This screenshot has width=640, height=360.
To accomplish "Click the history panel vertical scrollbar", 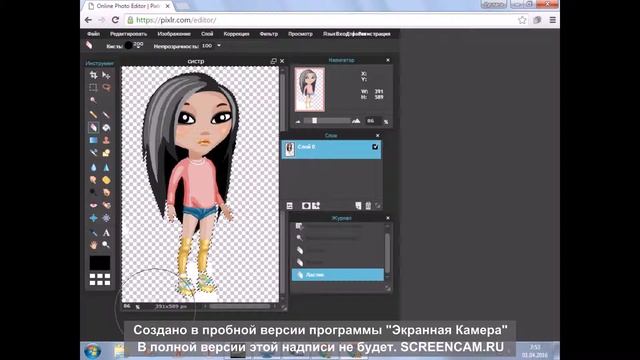I will click(387, 253).
